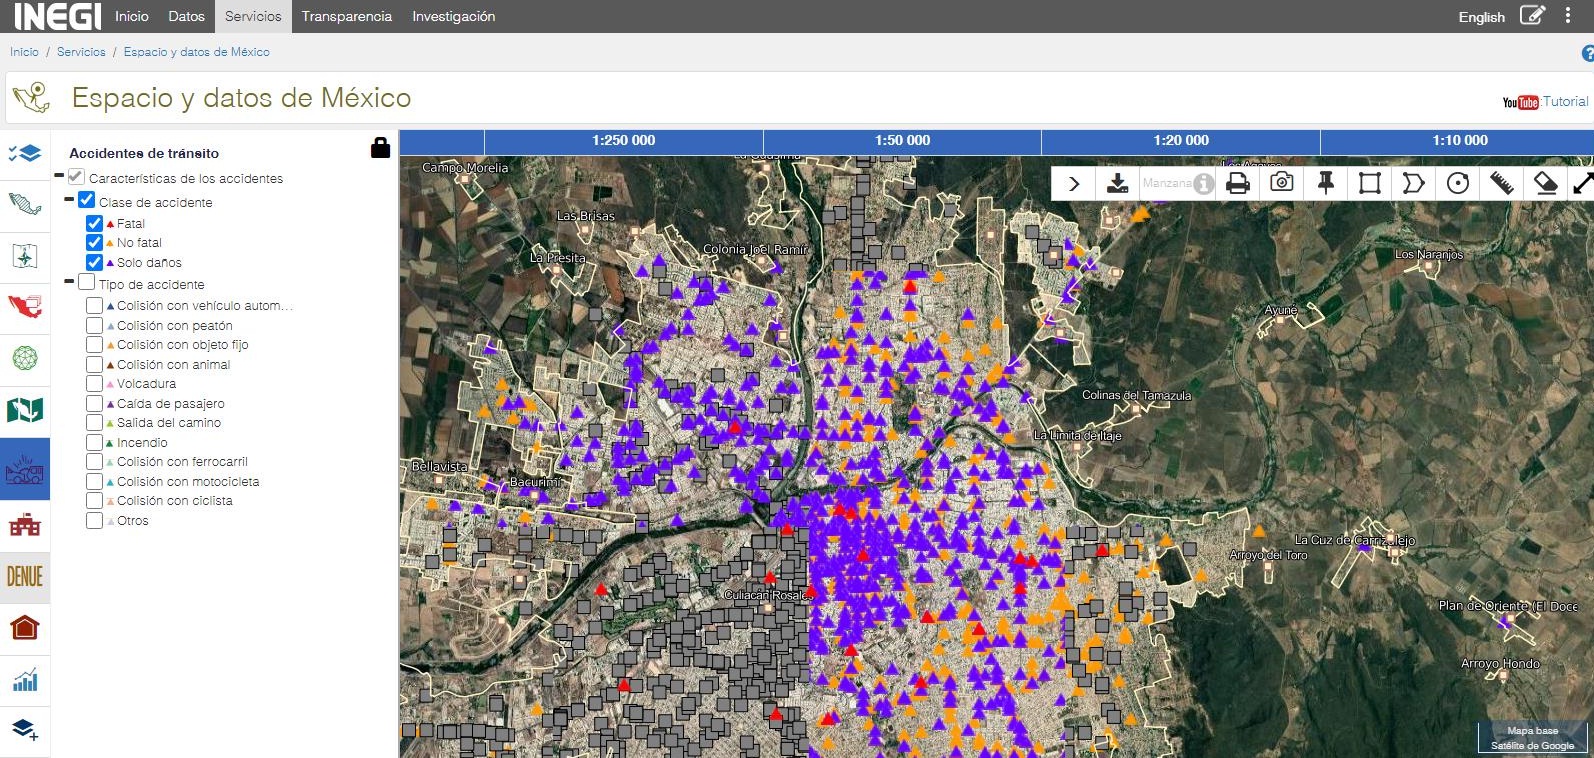
Task: Print the map with printer icon
Action: click(x=1238, y=183)
